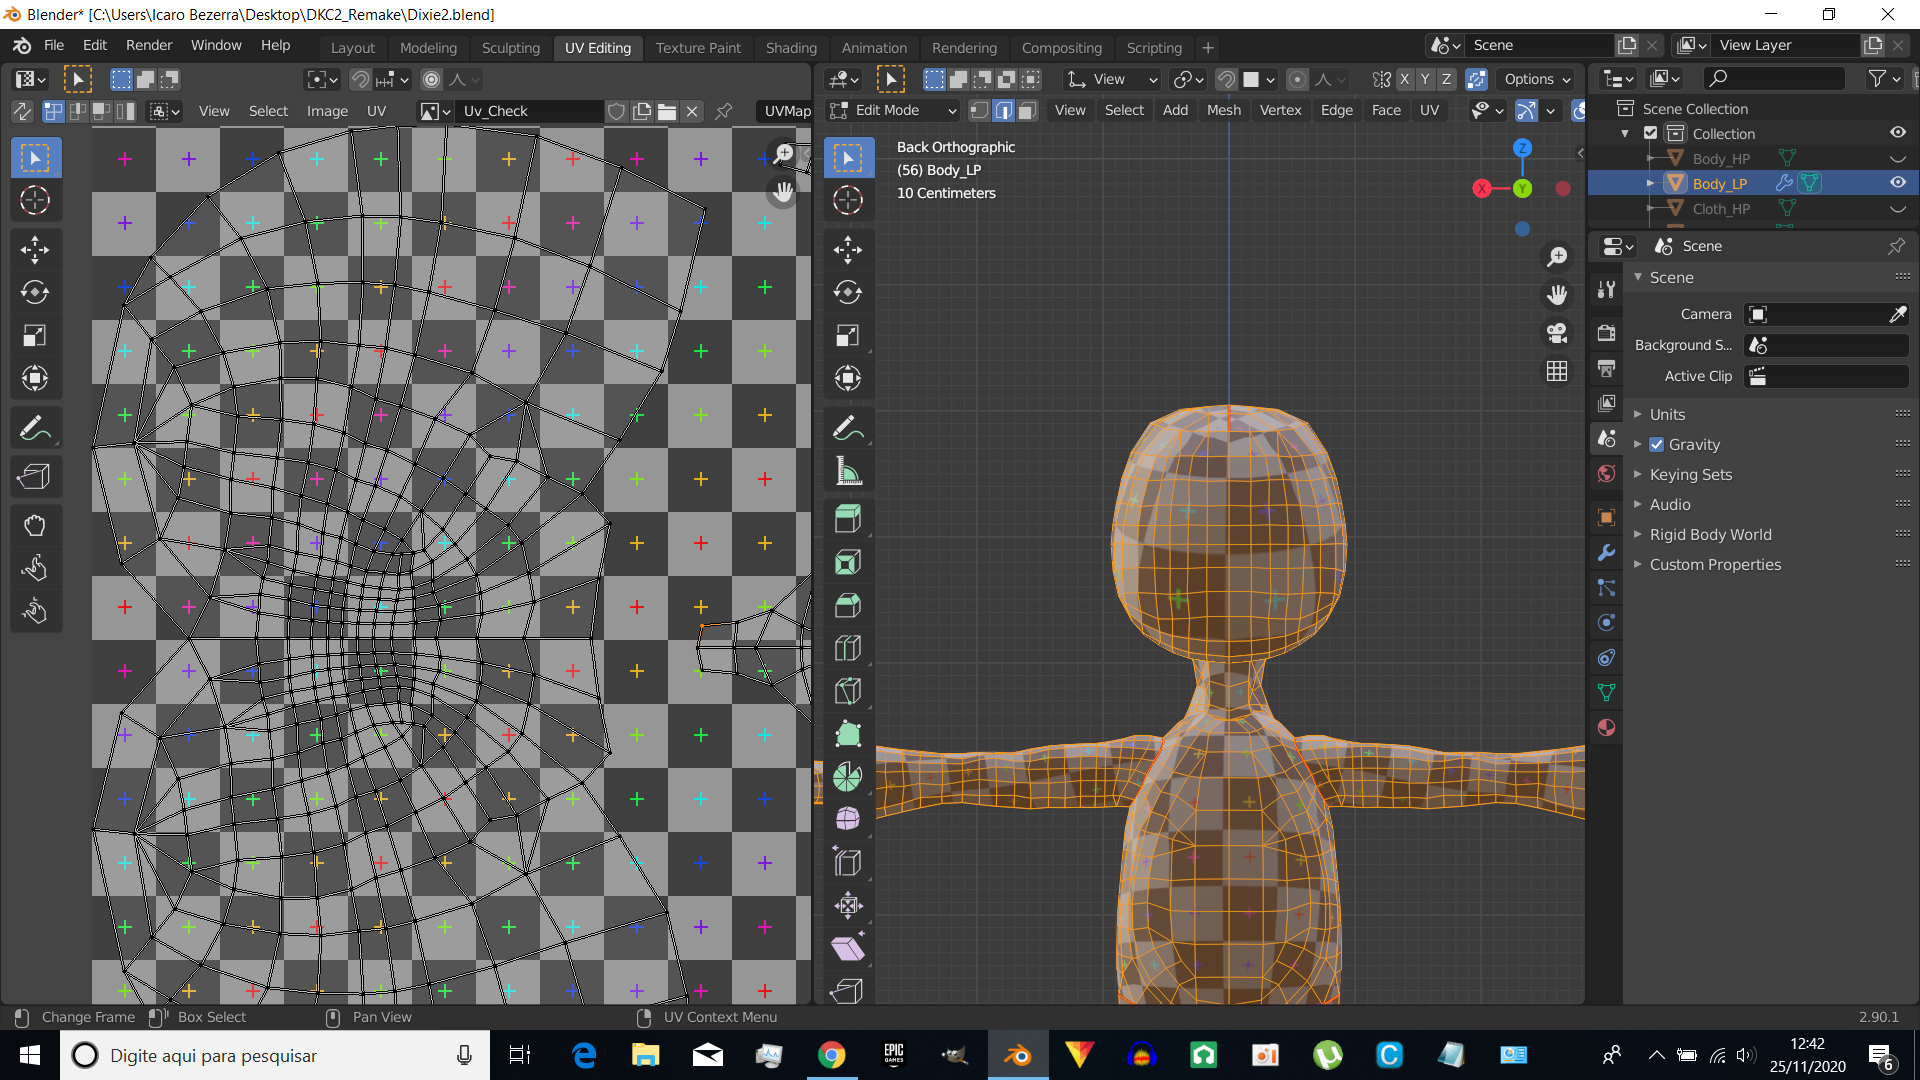Open the Material properties tab
Screen dimensions: 1920x1080
[1606, 728]
